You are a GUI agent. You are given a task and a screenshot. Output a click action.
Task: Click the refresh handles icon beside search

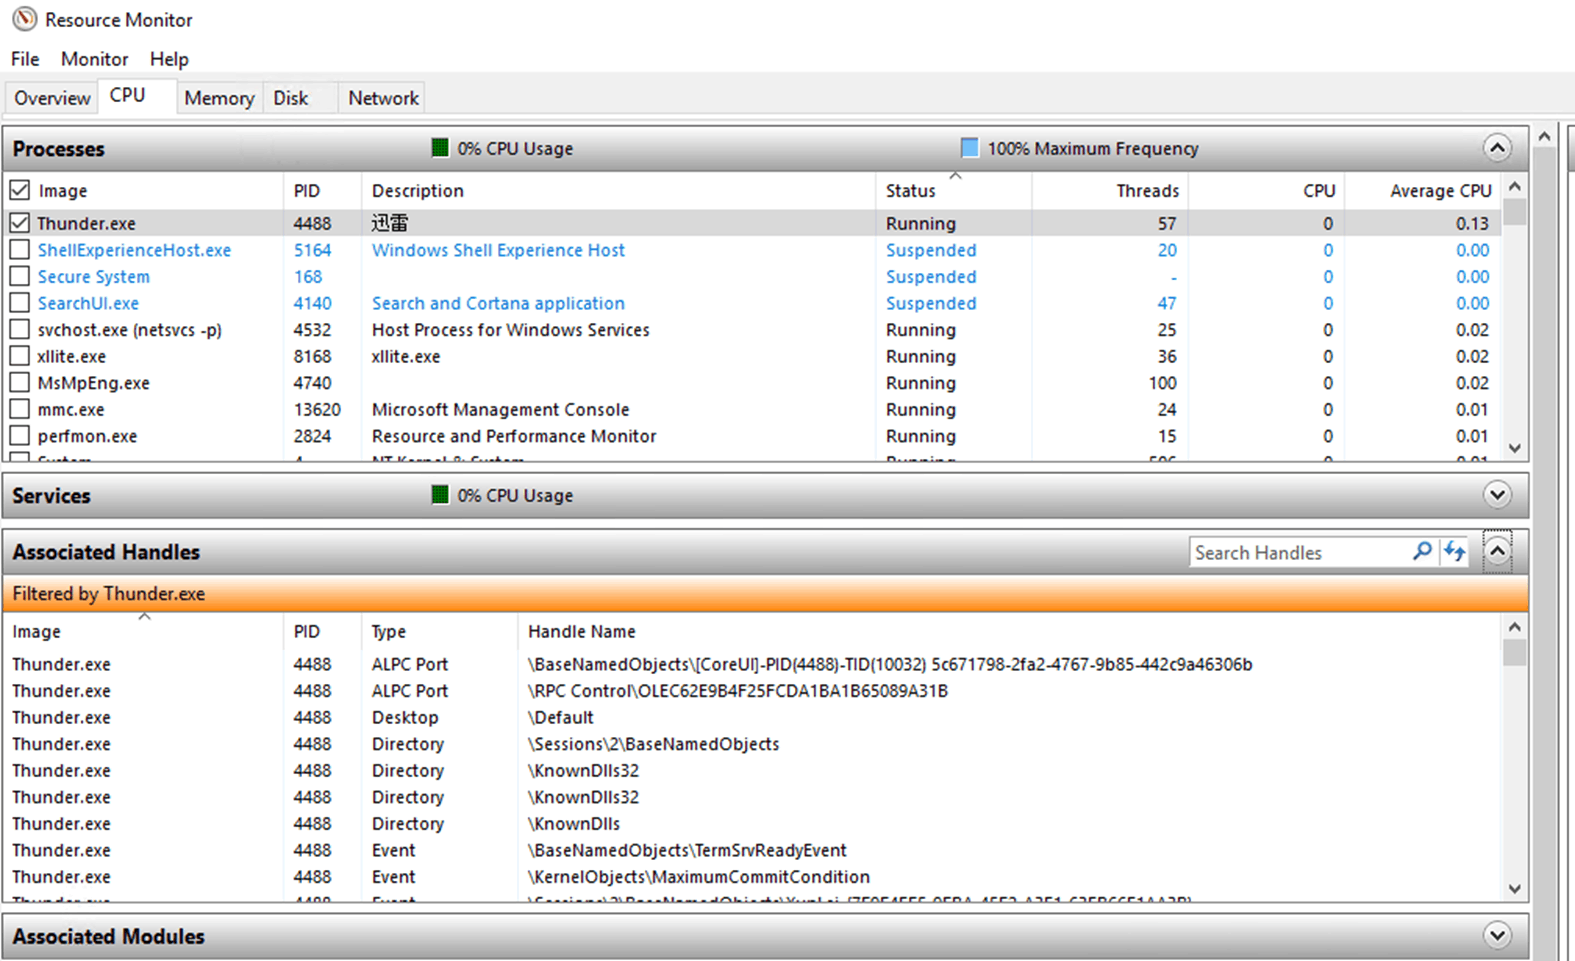(x=1454, y=551)
